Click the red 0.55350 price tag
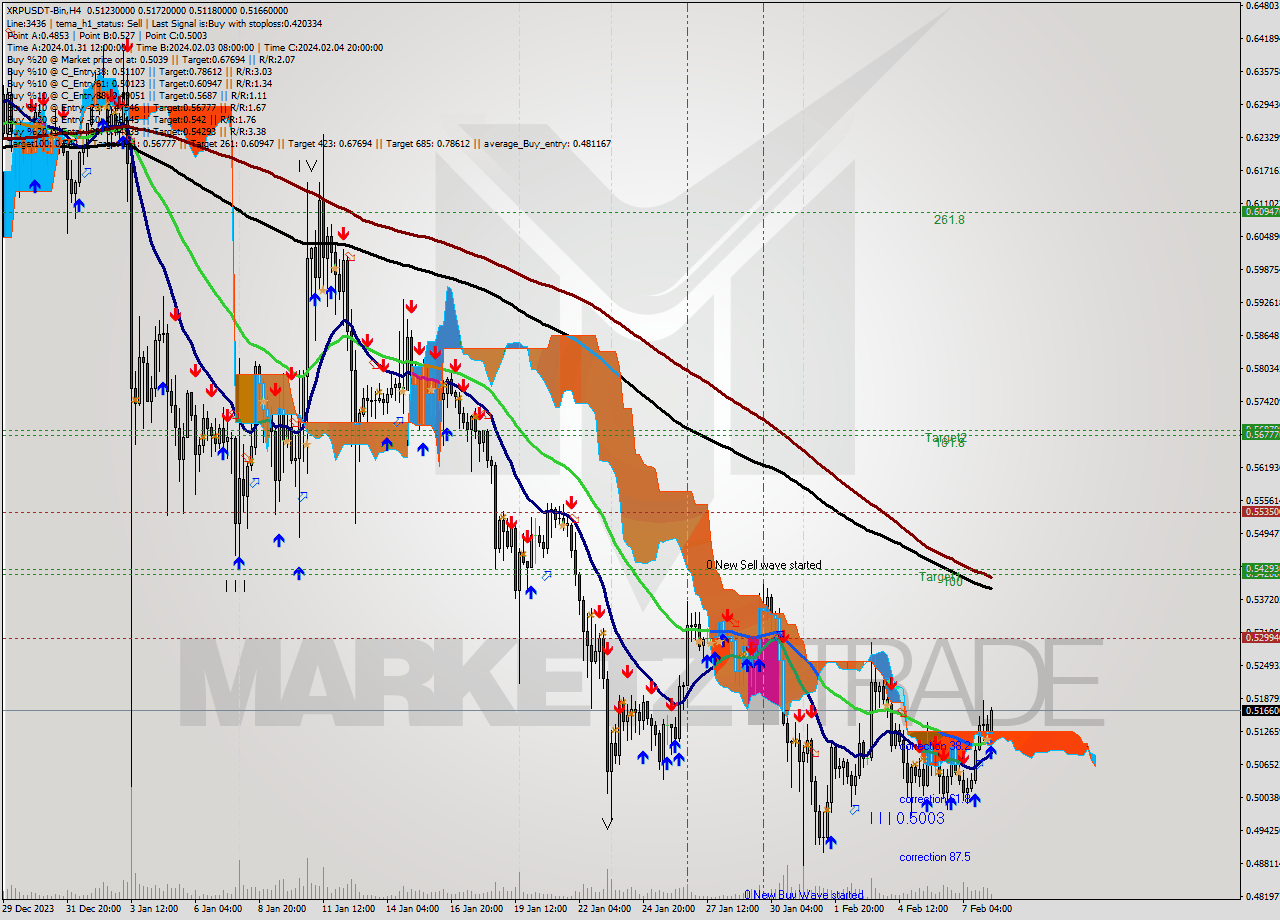Screen dimensions: 1280x920 (1260, 511)
